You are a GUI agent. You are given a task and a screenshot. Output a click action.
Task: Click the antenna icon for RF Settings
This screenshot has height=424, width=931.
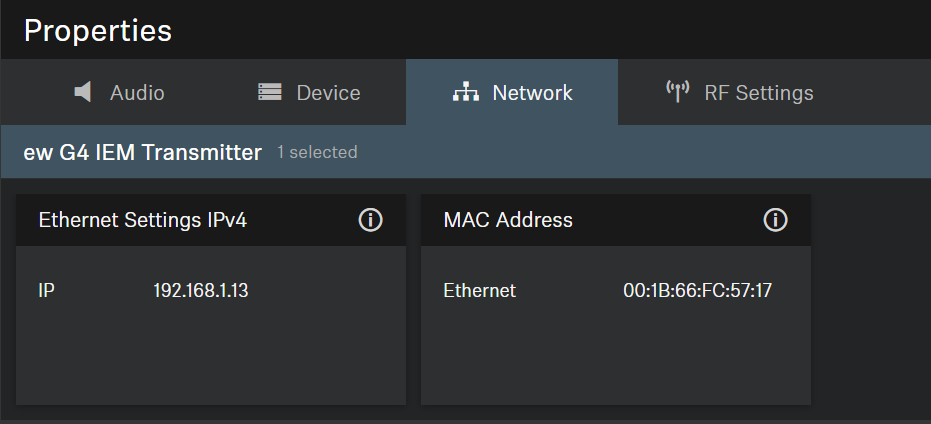[x=678, y=92]
